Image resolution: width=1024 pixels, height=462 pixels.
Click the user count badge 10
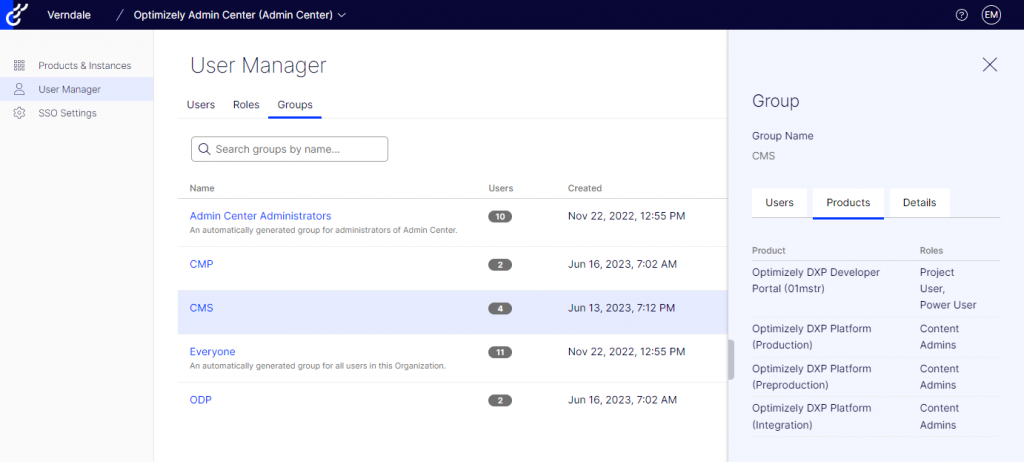tap(500, 216)
